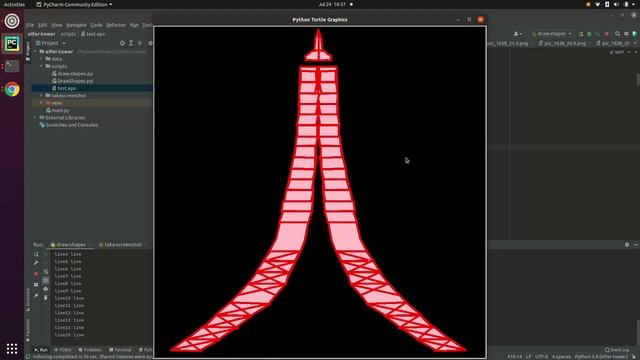Open Activities overview
The image size is (640, 360).
click(14, 4)
